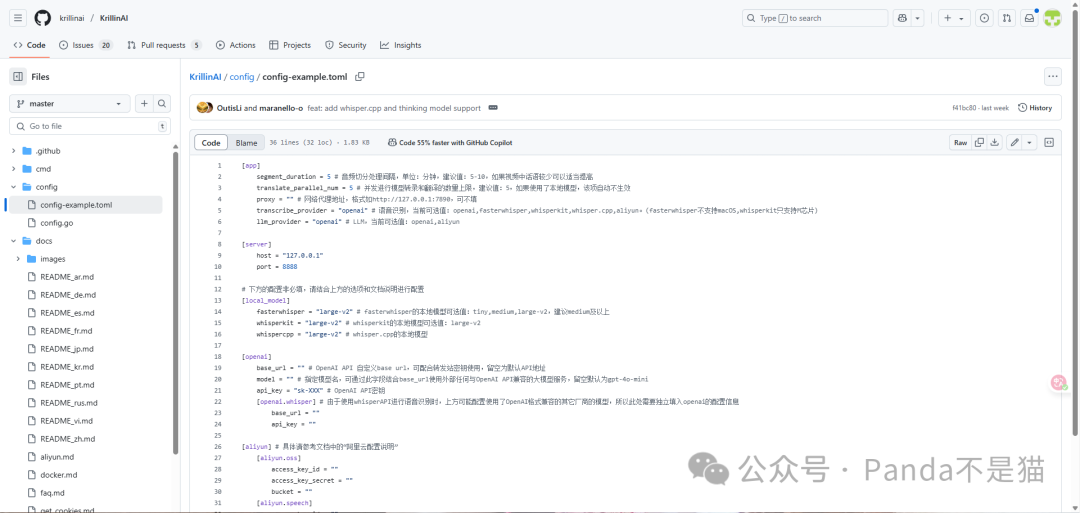Open the master branch selector
Image resolution: width=1080 pixels, height=513 pixels.
click(70, 103)
